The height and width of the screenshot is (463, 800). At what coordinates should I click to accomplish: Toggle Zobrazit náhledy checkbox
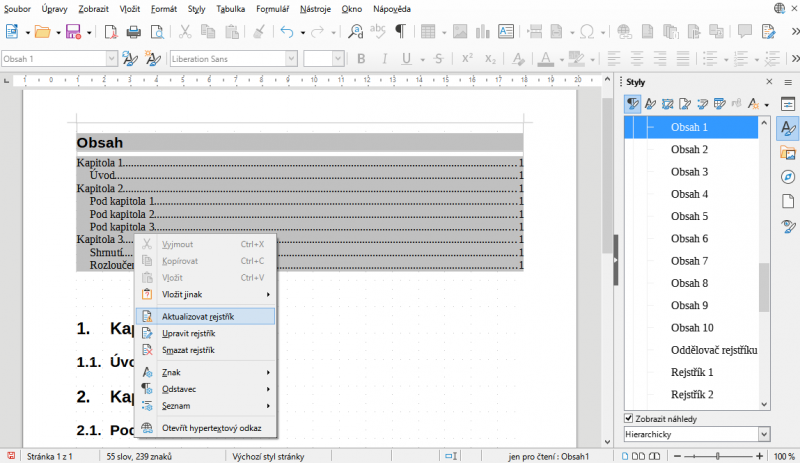coord(629,418)
